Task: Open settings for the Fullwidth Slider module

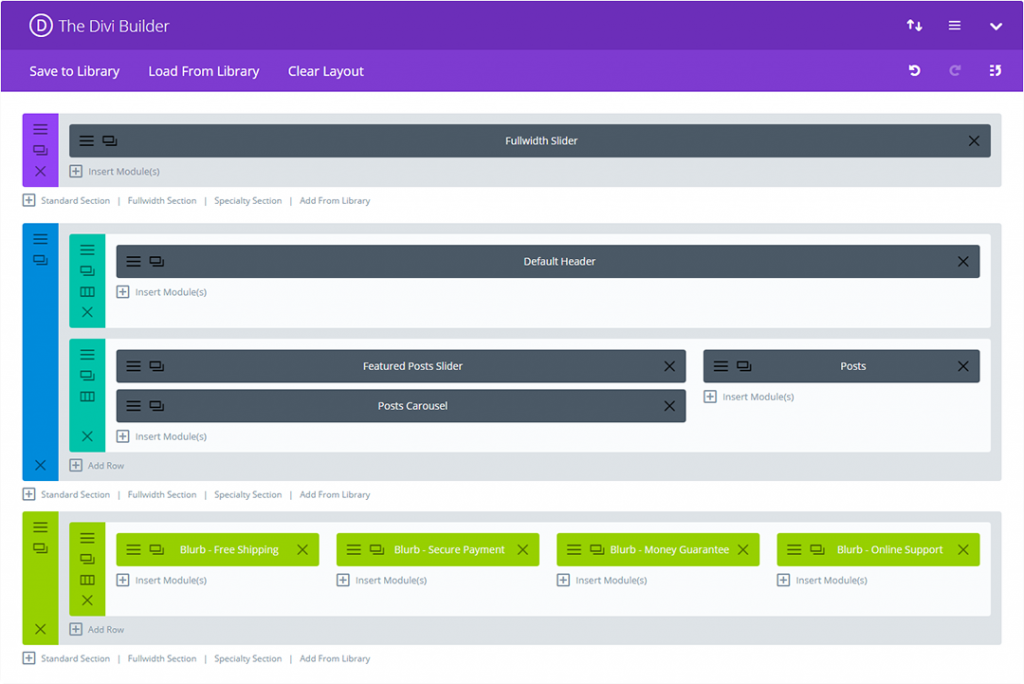Action: 86,140
